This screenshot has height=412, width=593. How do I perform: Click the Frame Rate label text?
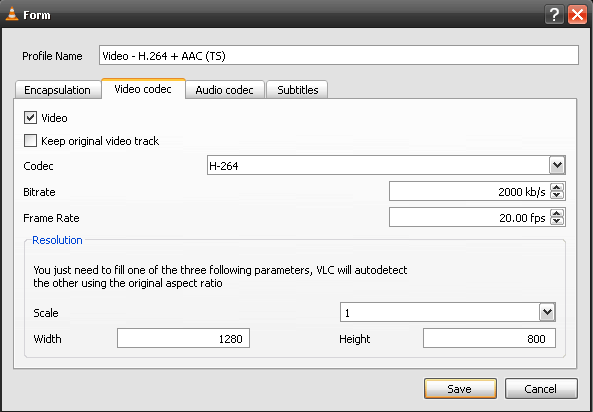(51, 218)
